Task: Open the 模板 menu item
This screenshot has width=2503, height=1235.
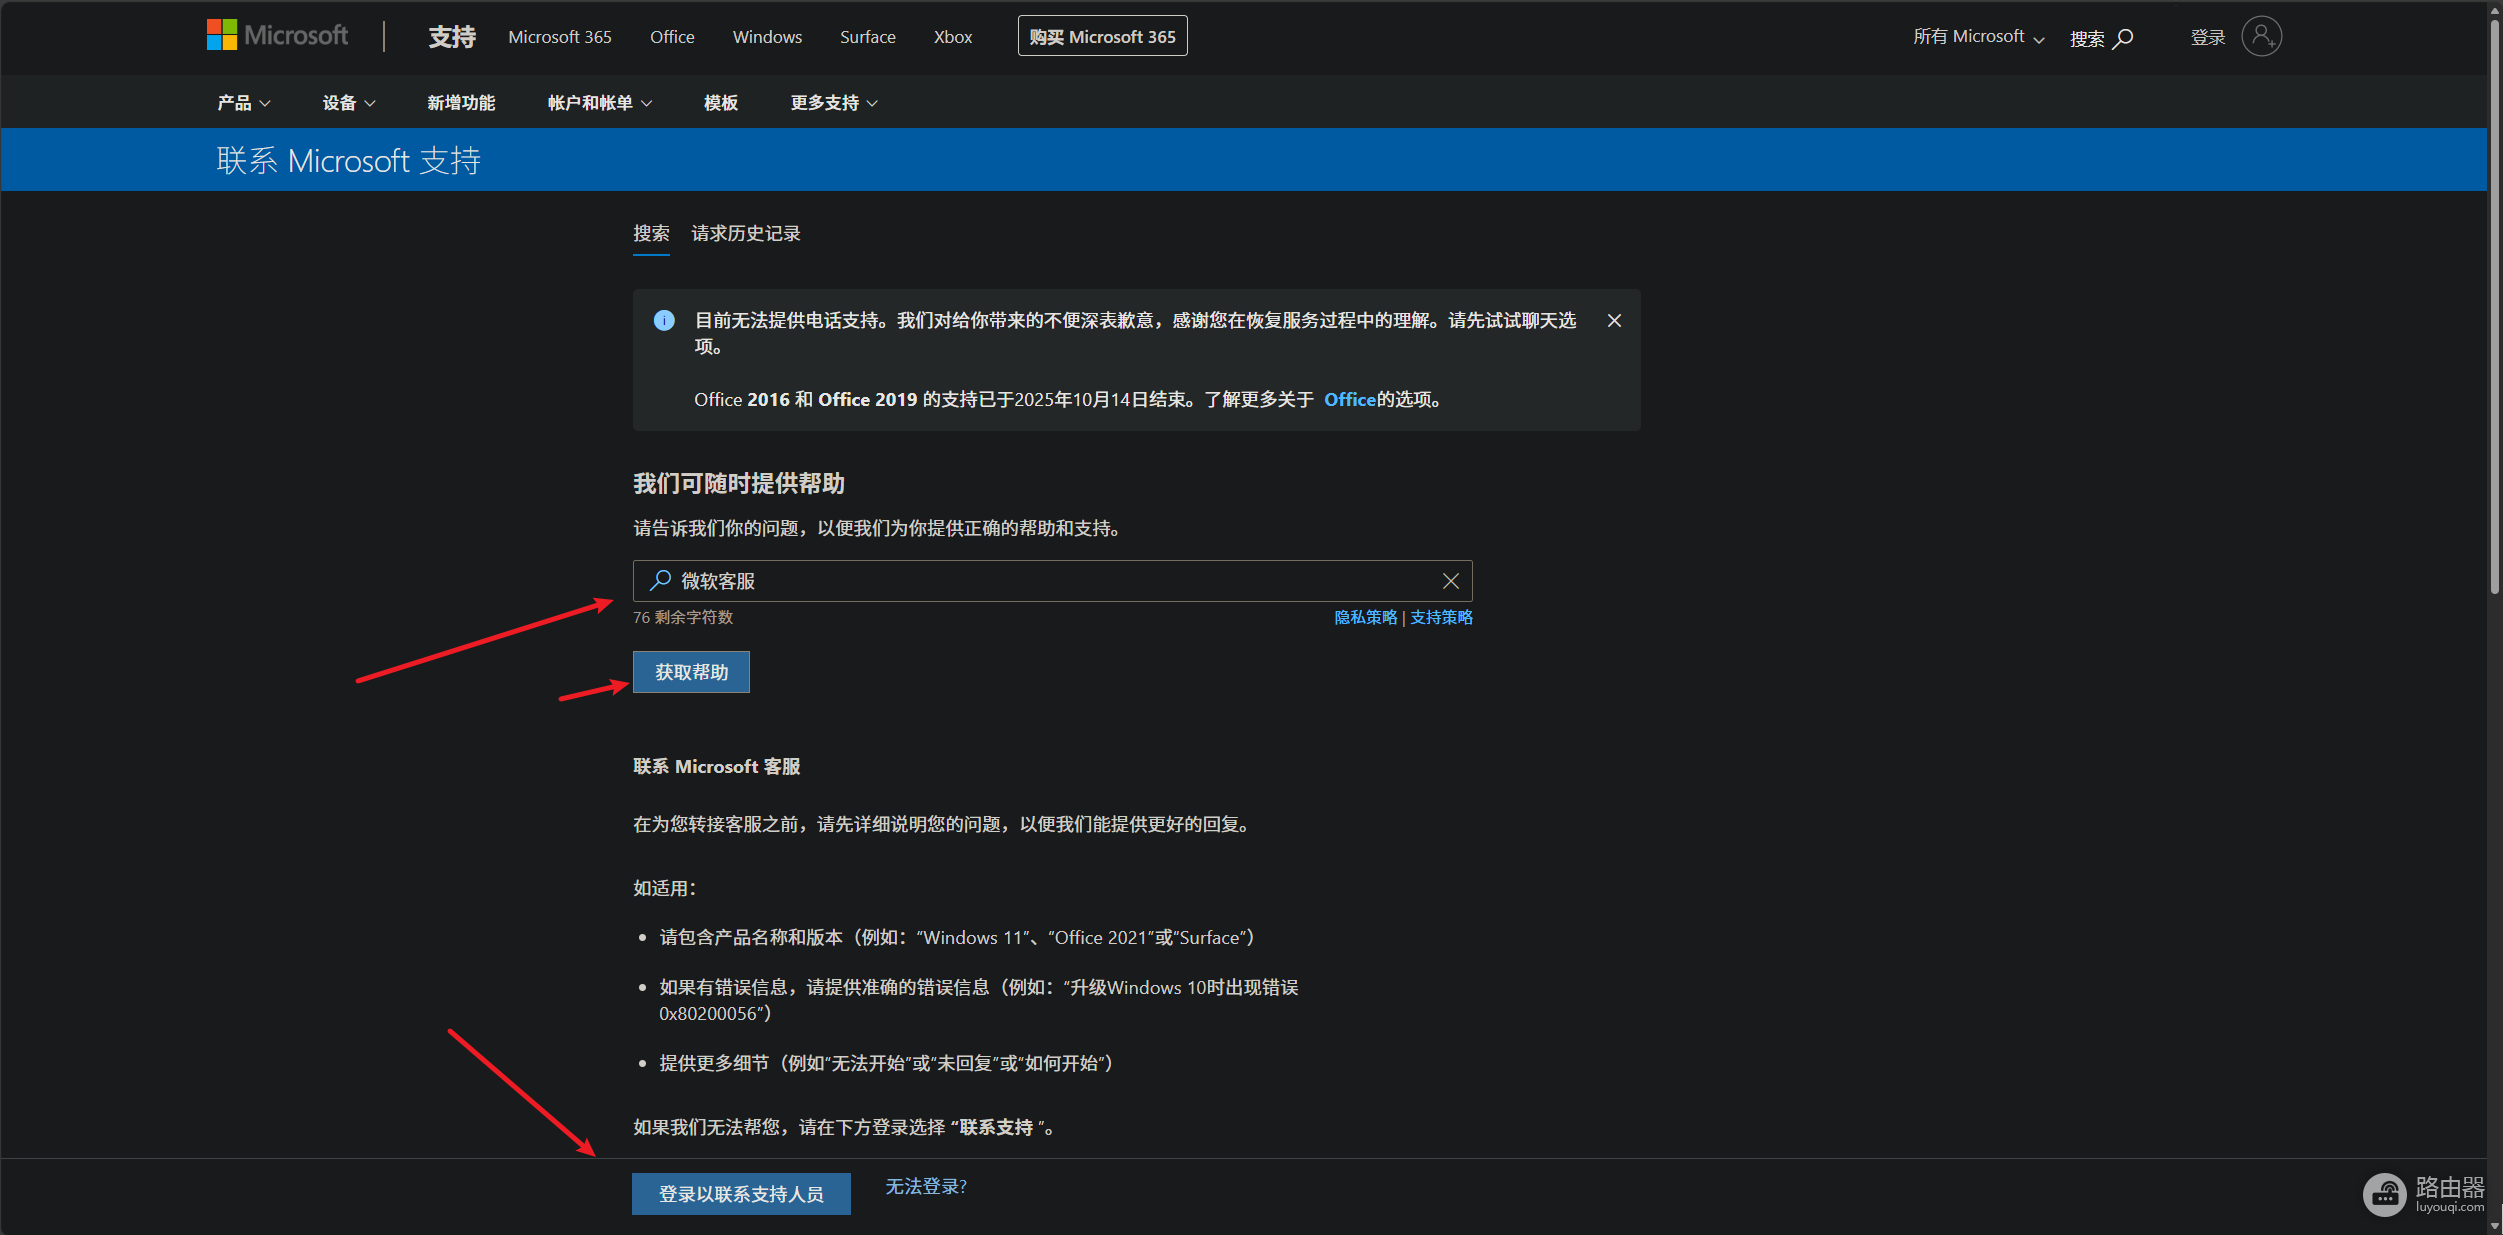Action: (x=720, y=103)
